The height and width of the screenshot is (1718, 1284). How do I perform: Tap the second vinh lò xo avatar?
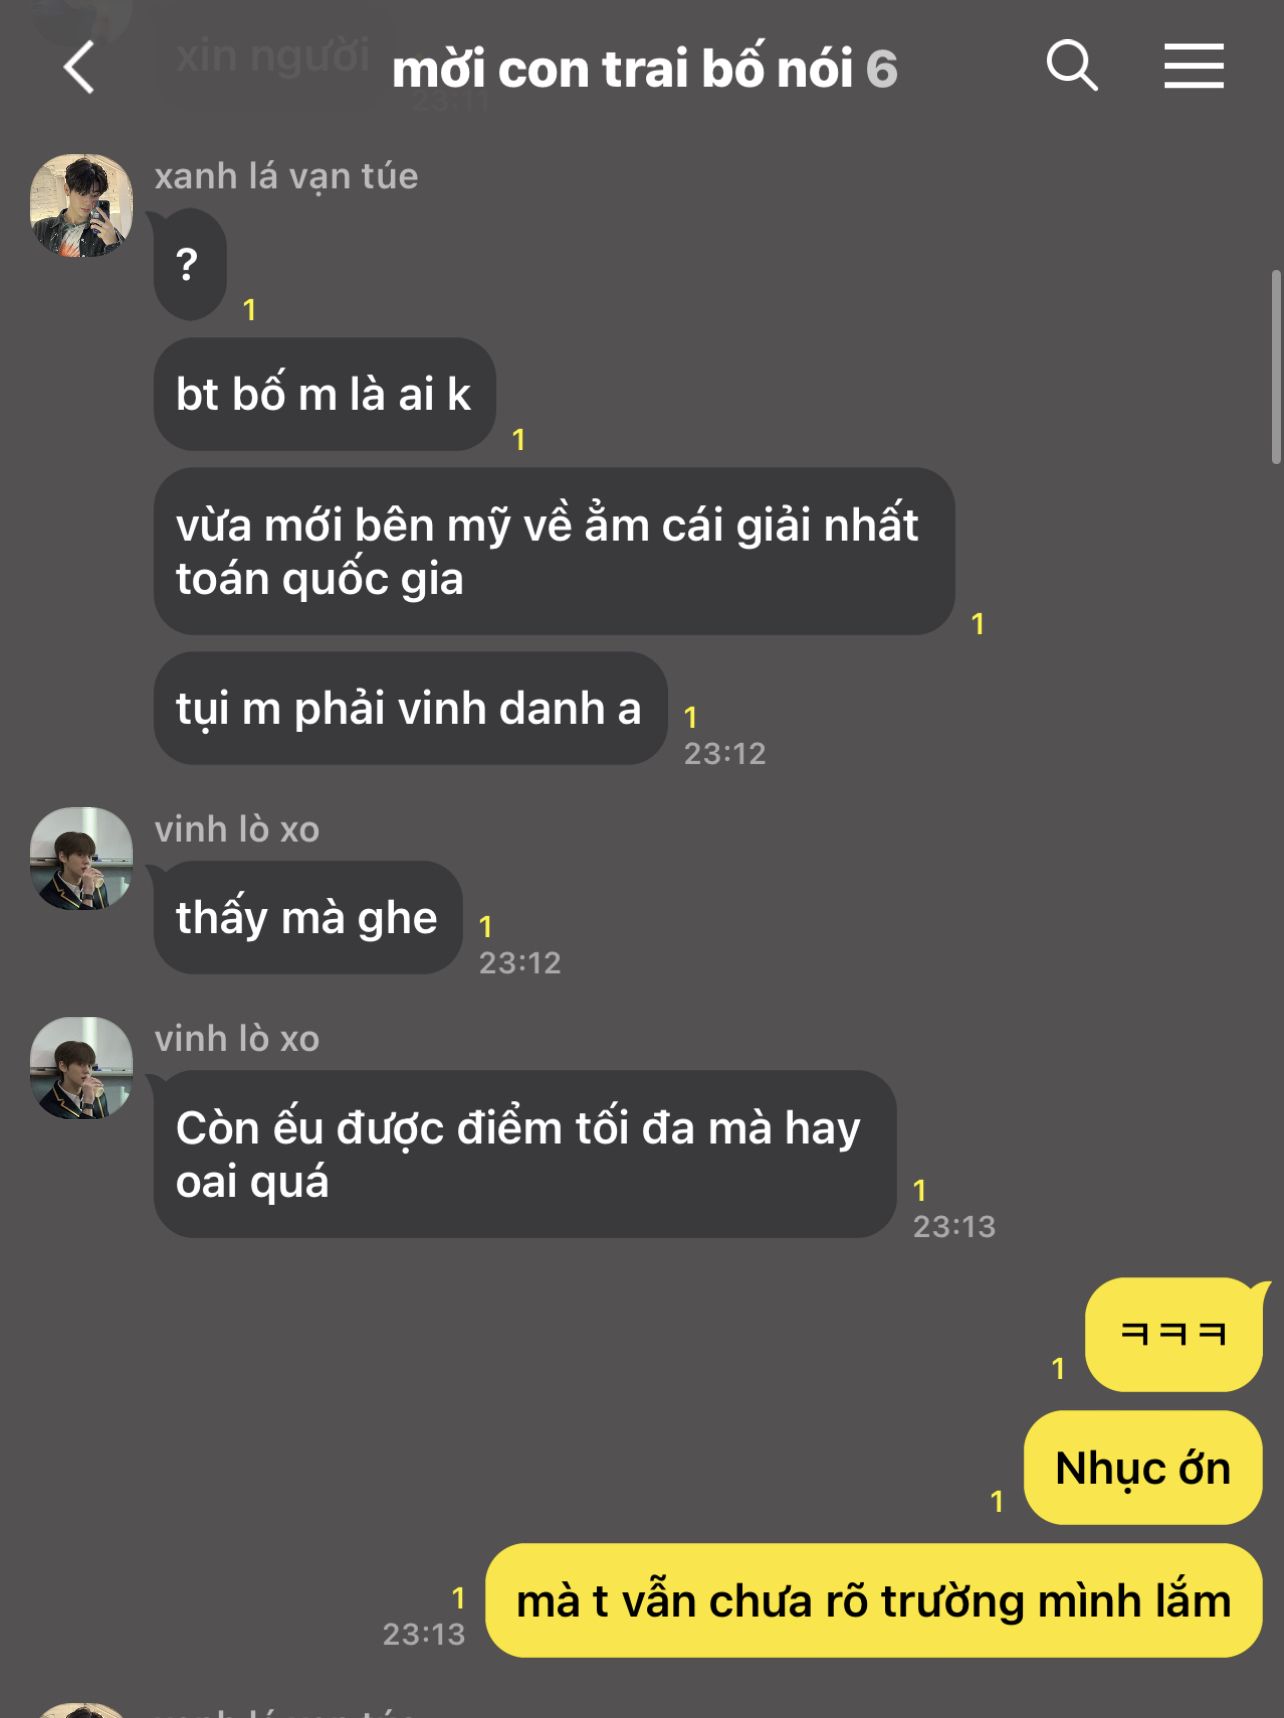pos(81,1068)
